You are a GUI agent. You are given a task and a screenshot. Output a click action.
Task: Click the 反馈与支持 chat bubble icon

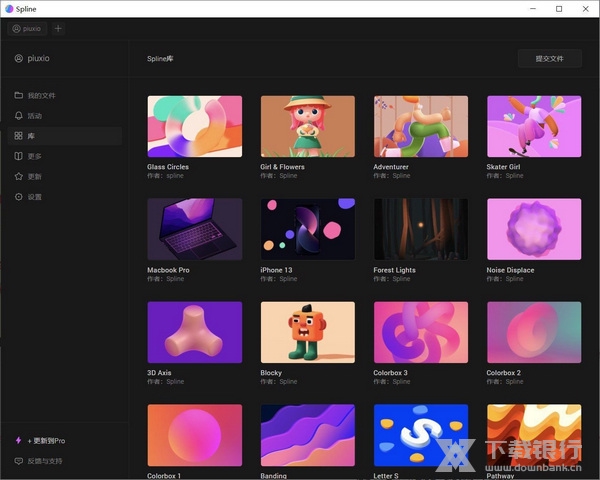(x=19, y=461)
